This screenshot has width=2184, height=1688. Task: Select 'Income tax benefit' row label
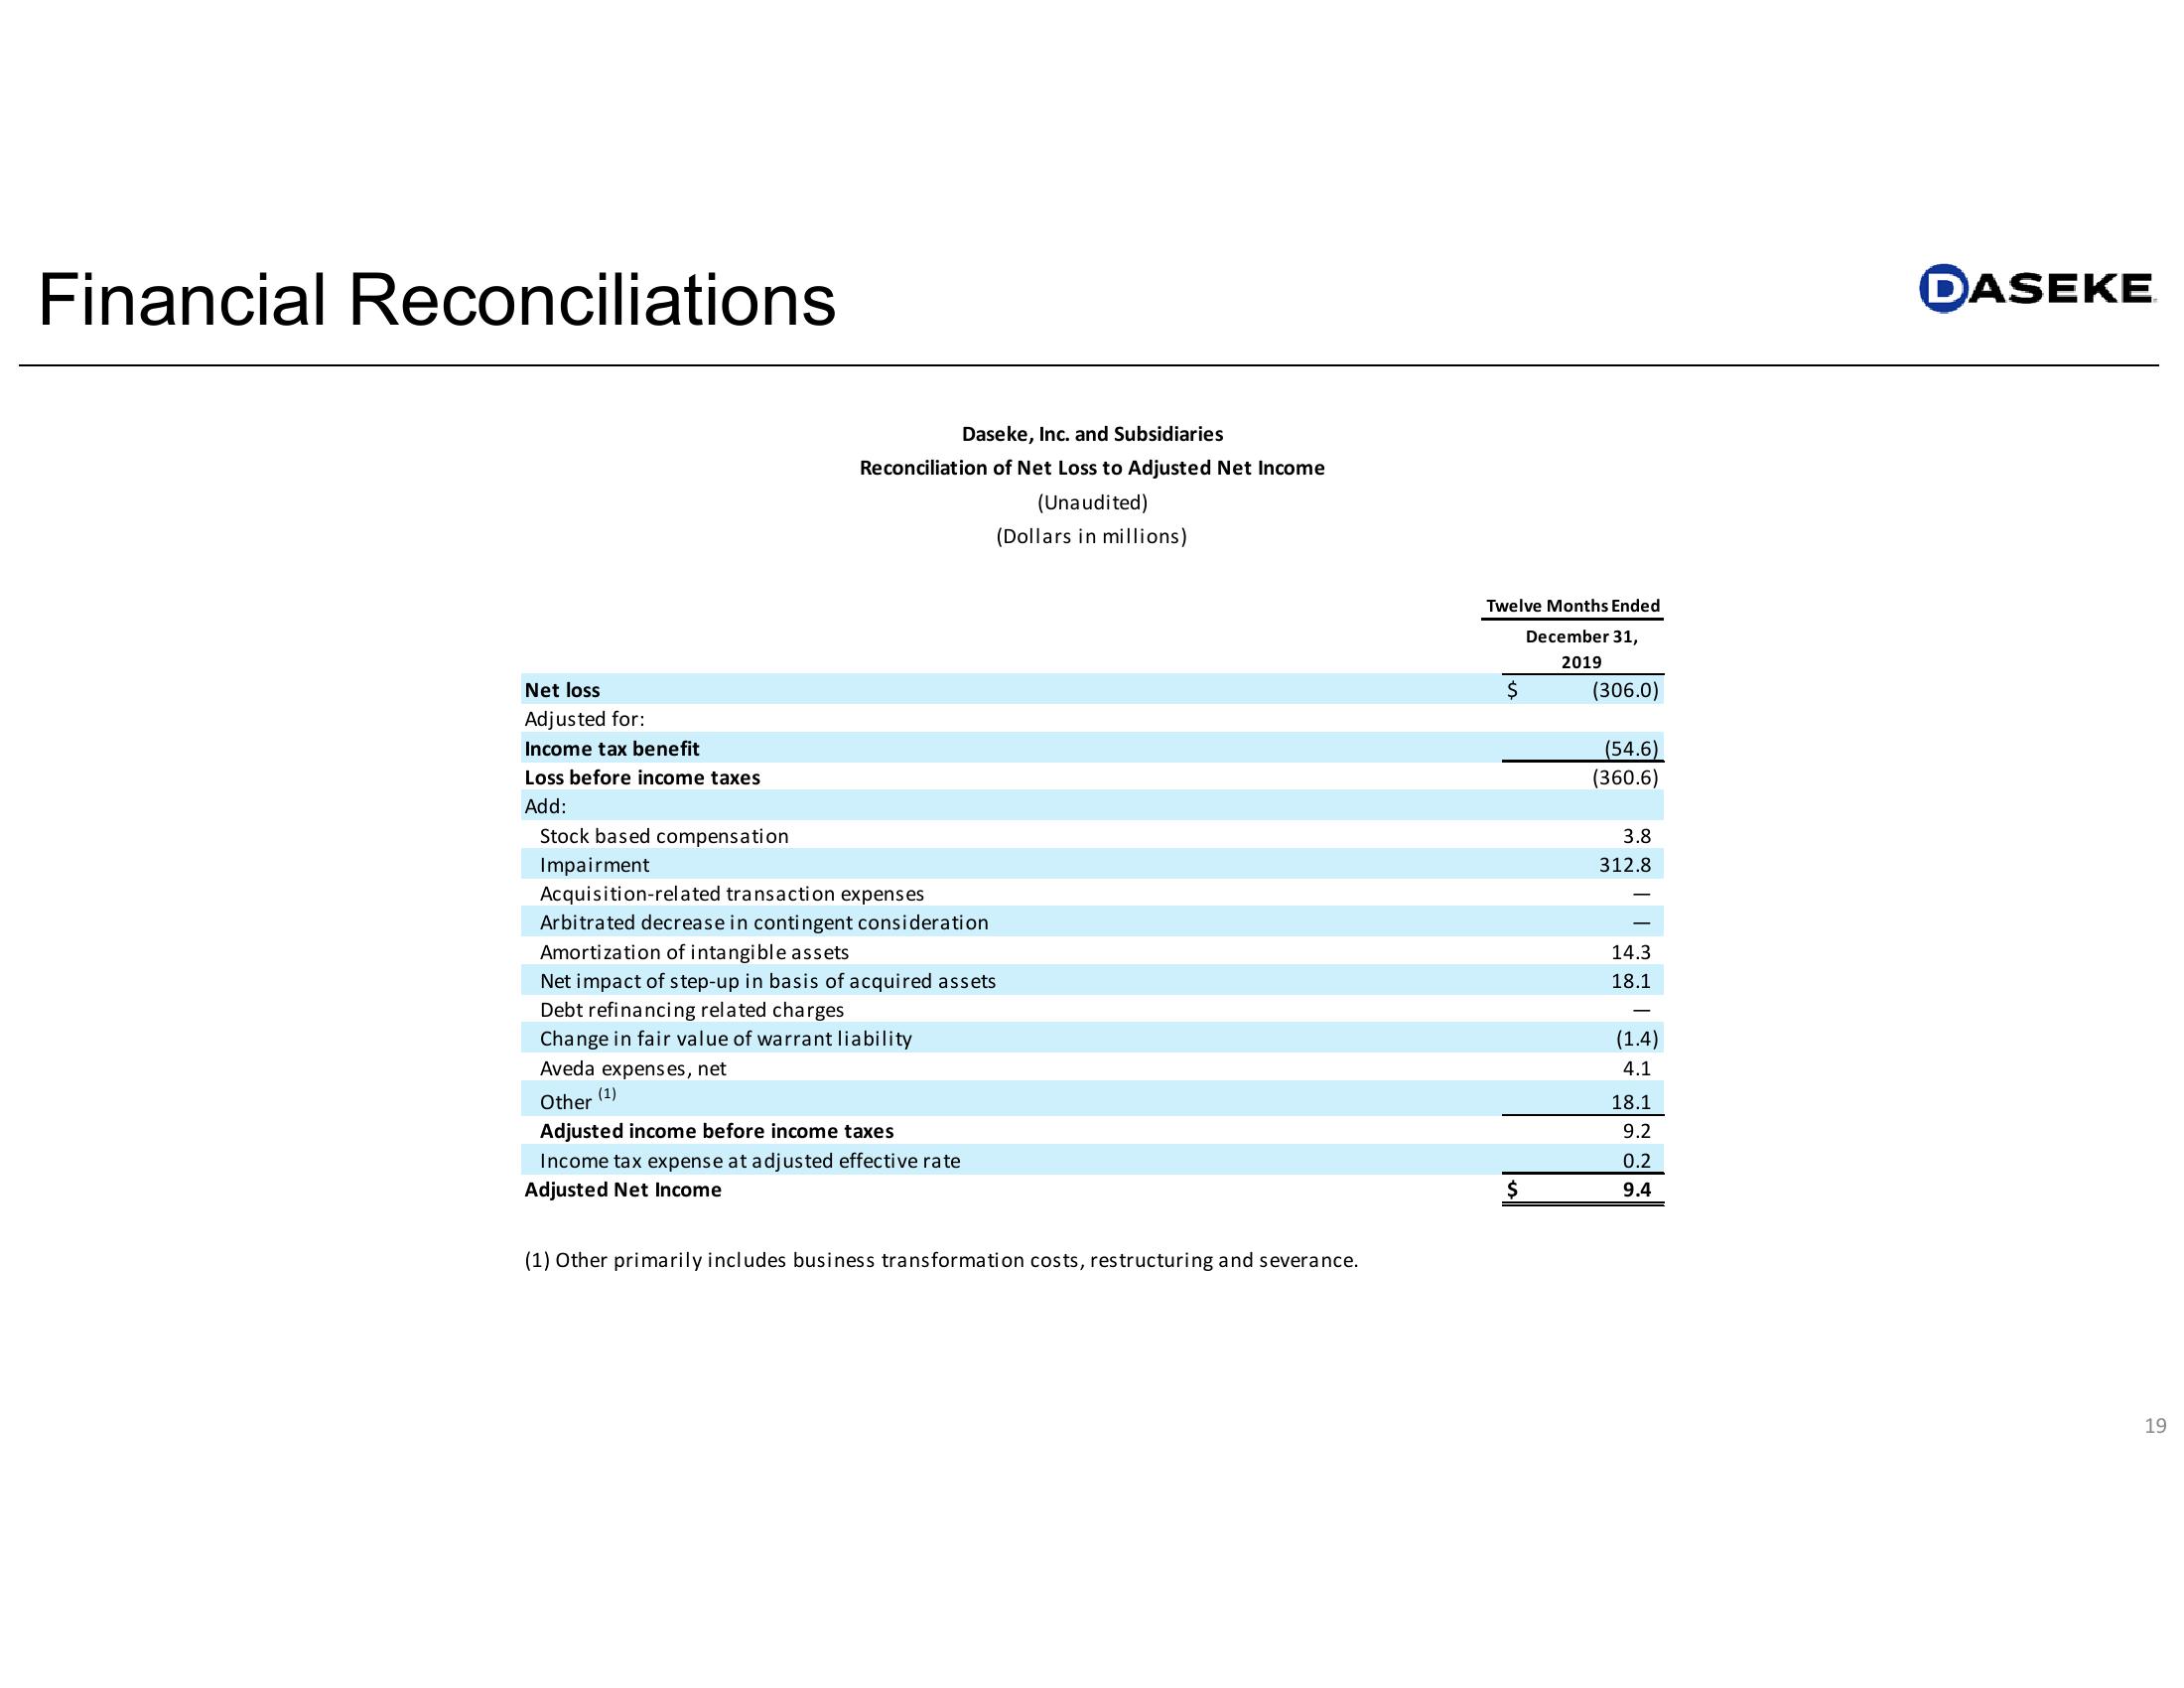click(x=612, y=748)
